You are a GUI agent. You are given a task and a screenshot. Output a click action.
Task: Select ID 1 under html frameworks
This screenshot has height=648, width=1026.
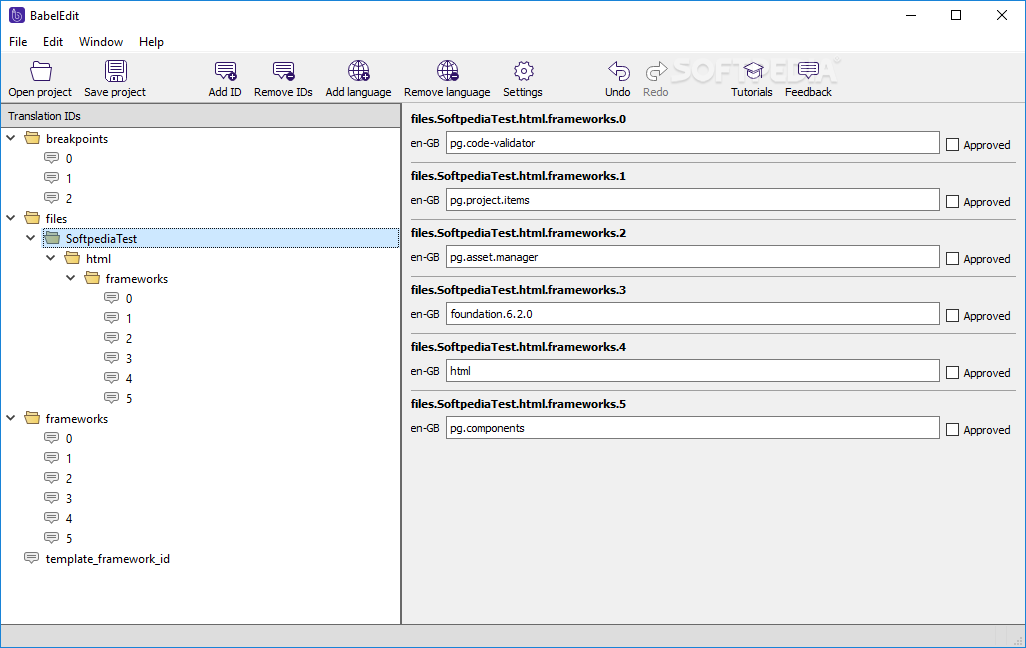click(129, 319)
